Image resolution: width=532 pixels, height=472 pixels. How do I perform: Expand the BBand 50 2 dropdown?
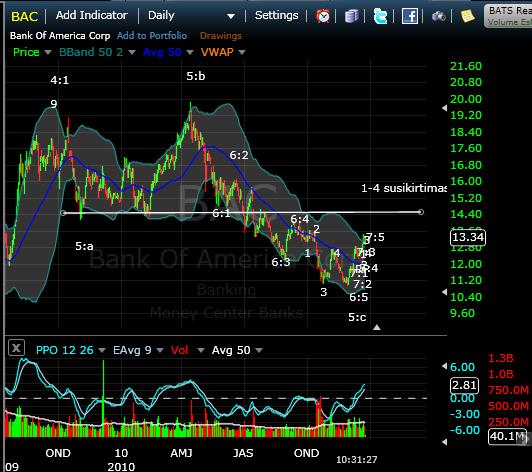132,52
